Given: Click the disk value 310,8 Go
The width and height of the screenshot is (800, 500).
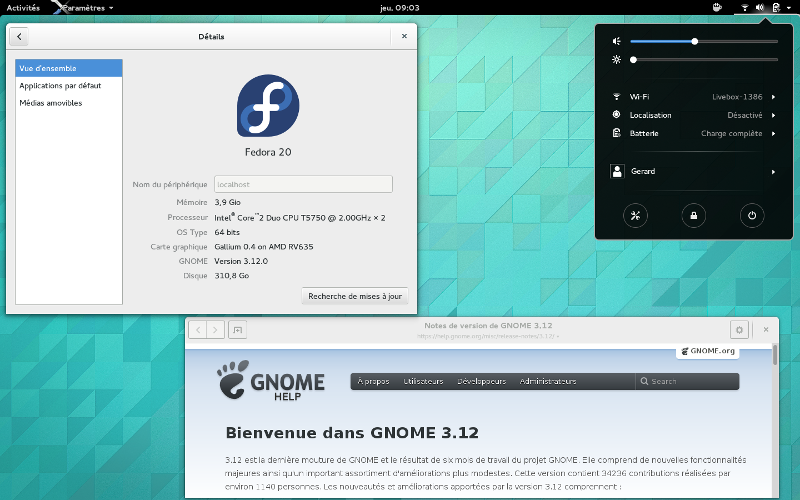Looking at the screenshot, I should [232, 276].
